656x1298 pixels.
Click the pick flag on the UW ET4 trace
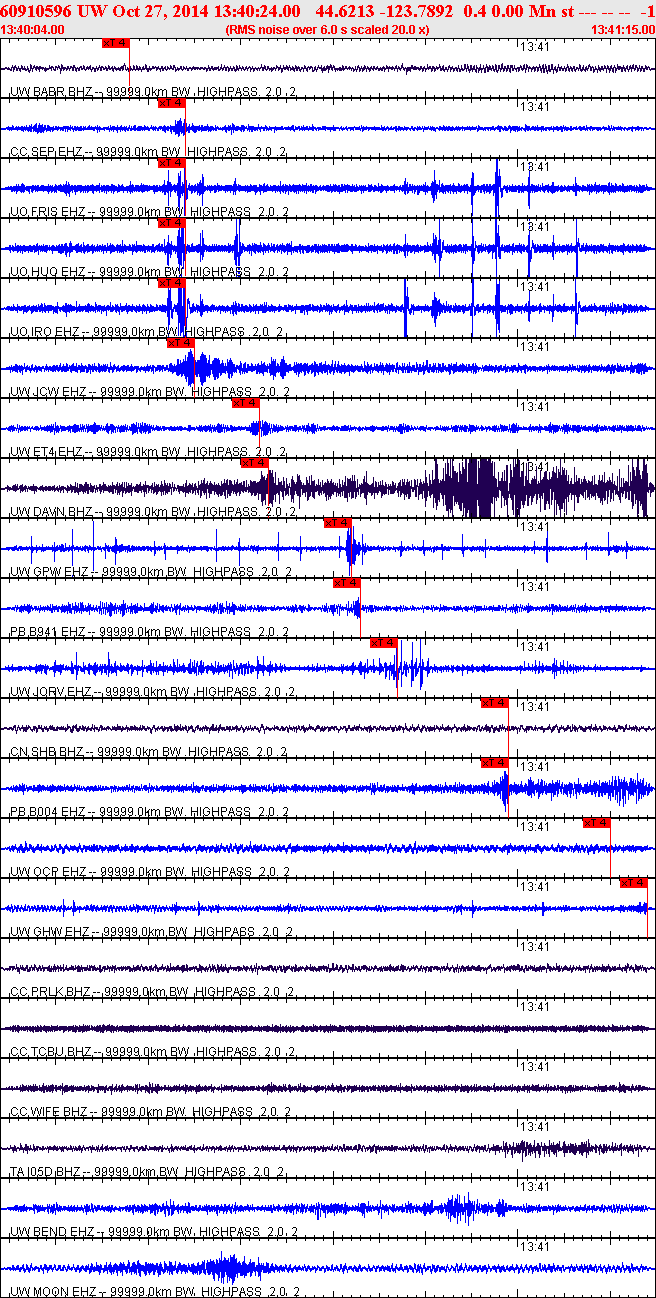[245, 403]
